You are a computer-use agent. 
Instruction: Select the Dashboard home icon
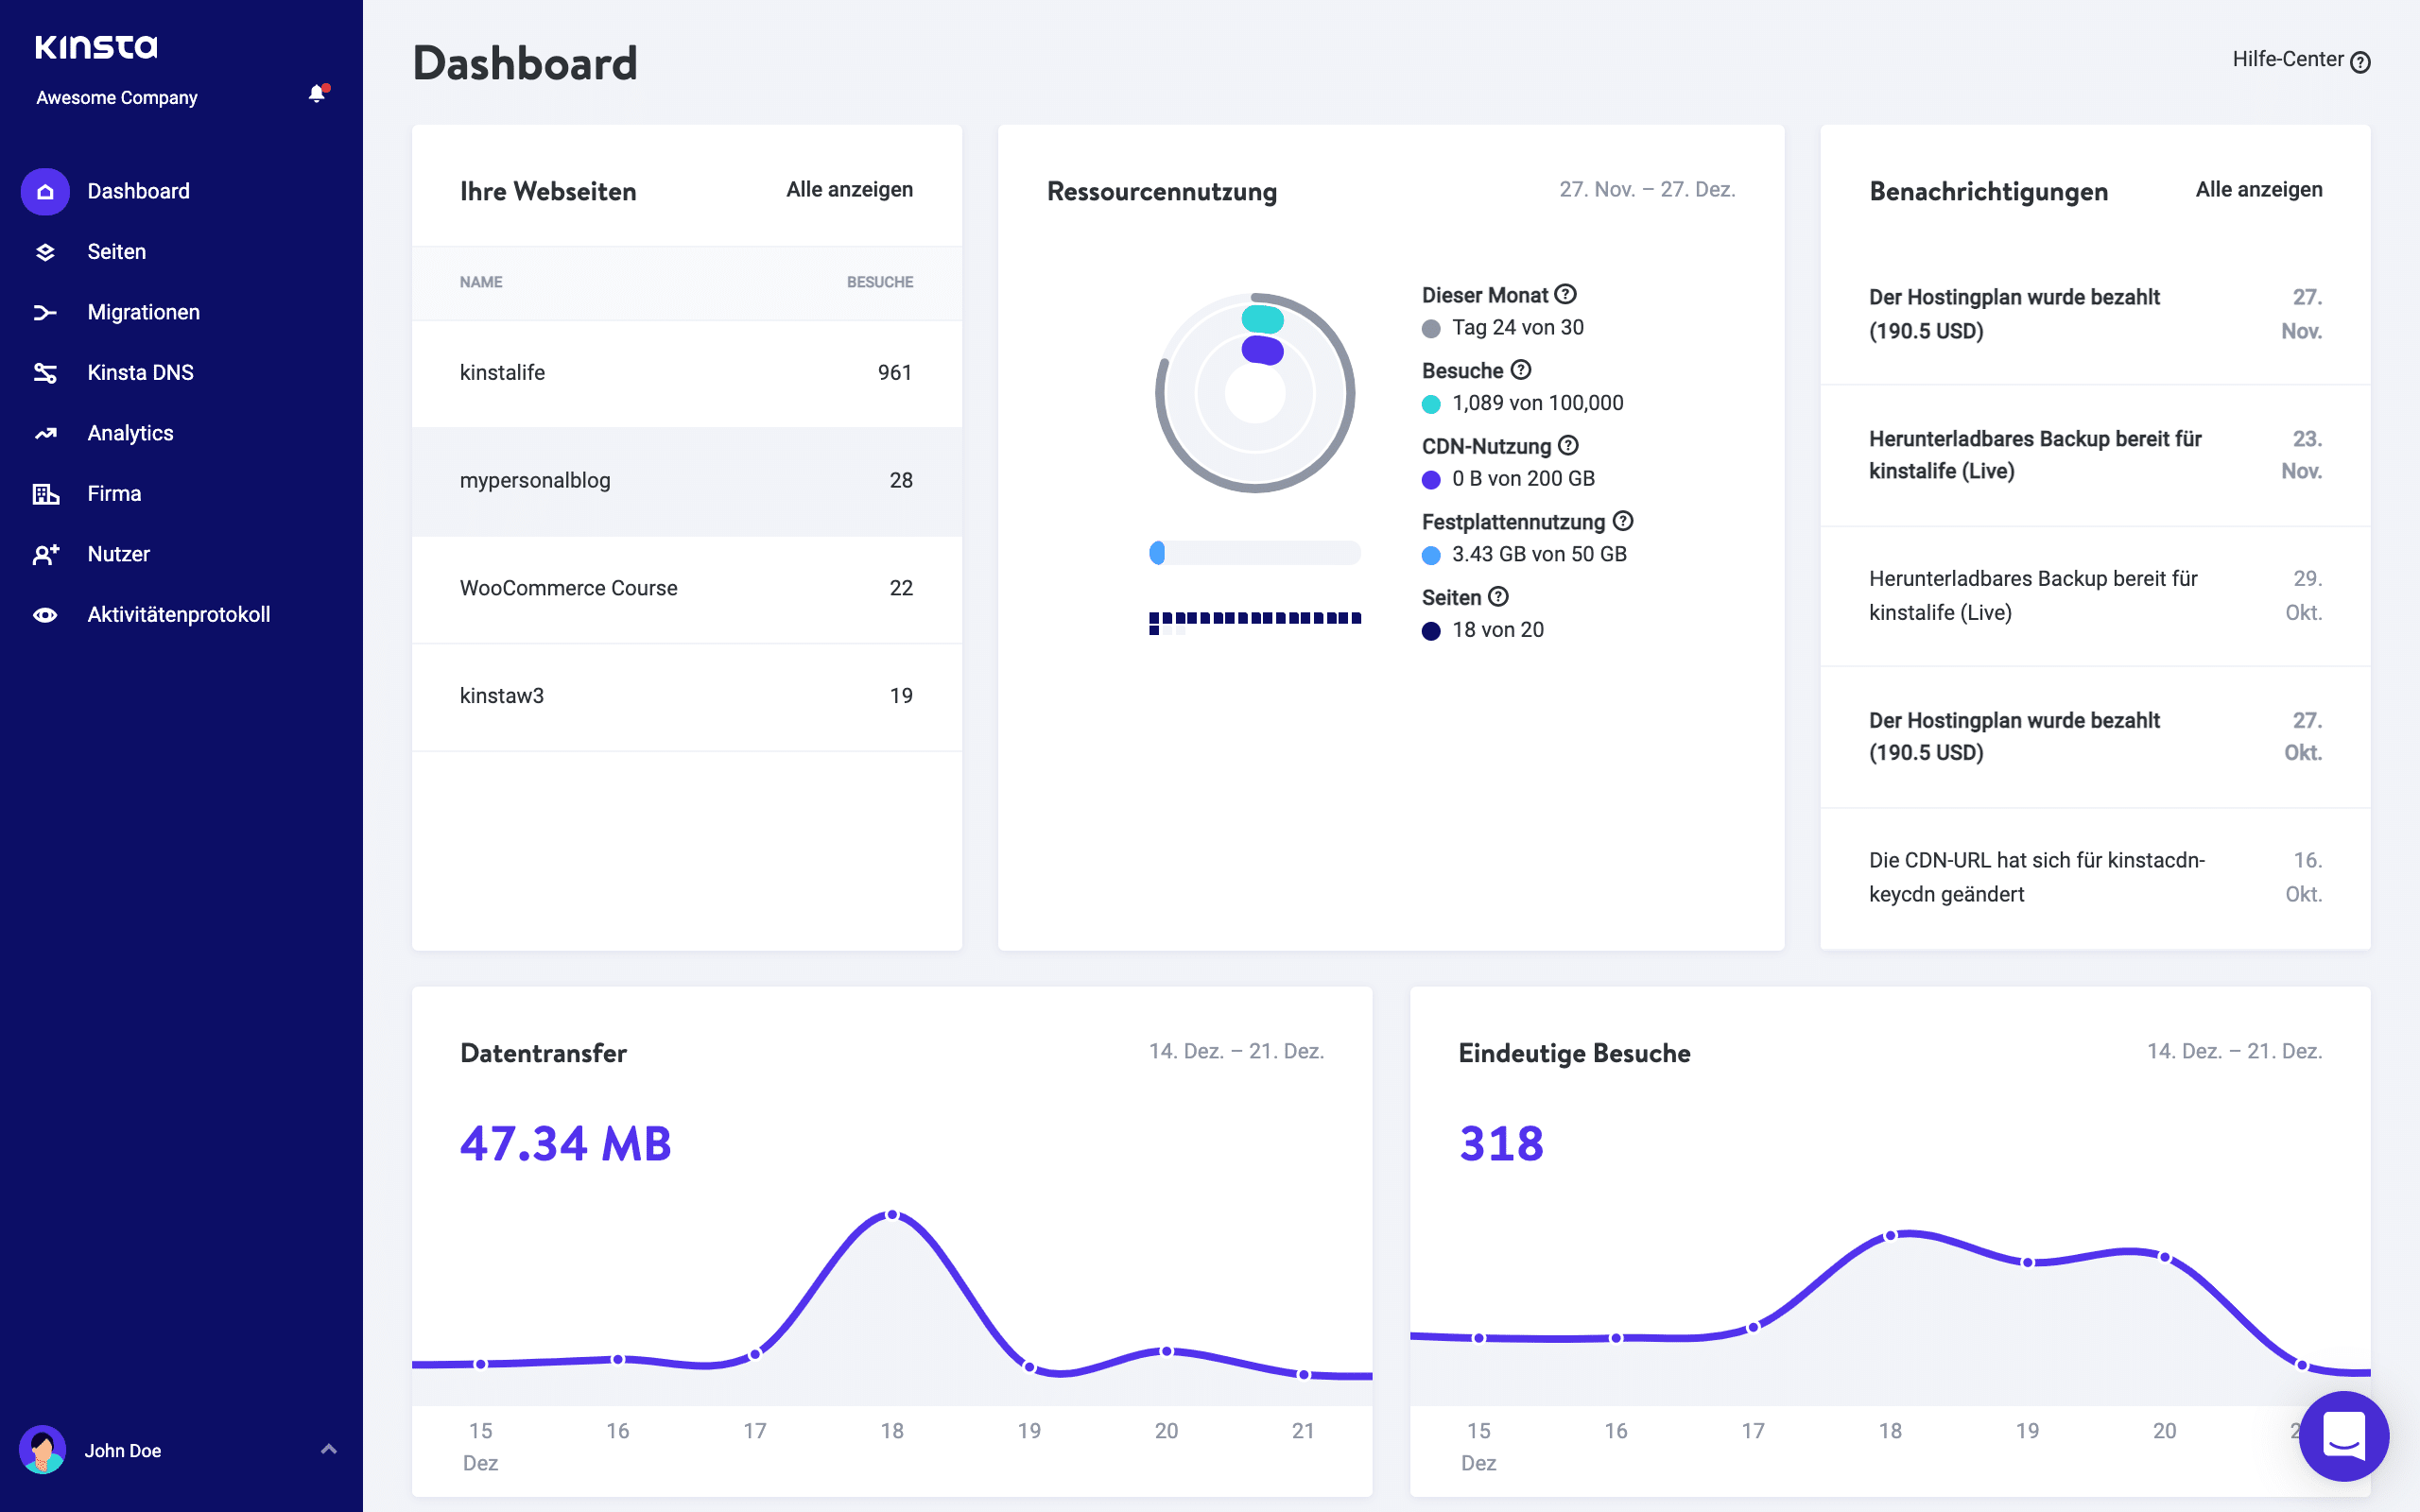44,191
